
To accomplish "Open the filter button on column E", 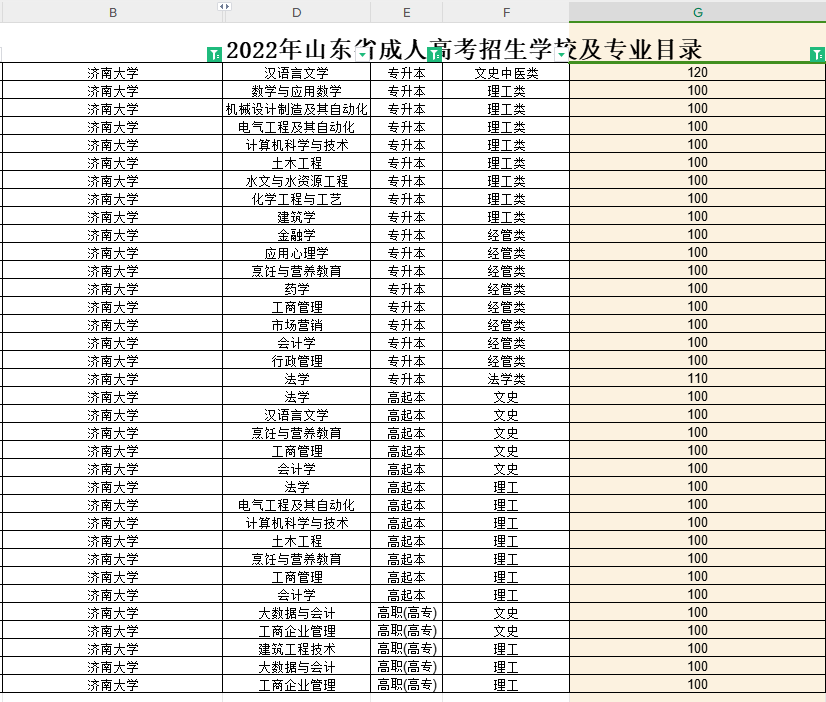I will (x=435, y=54).
